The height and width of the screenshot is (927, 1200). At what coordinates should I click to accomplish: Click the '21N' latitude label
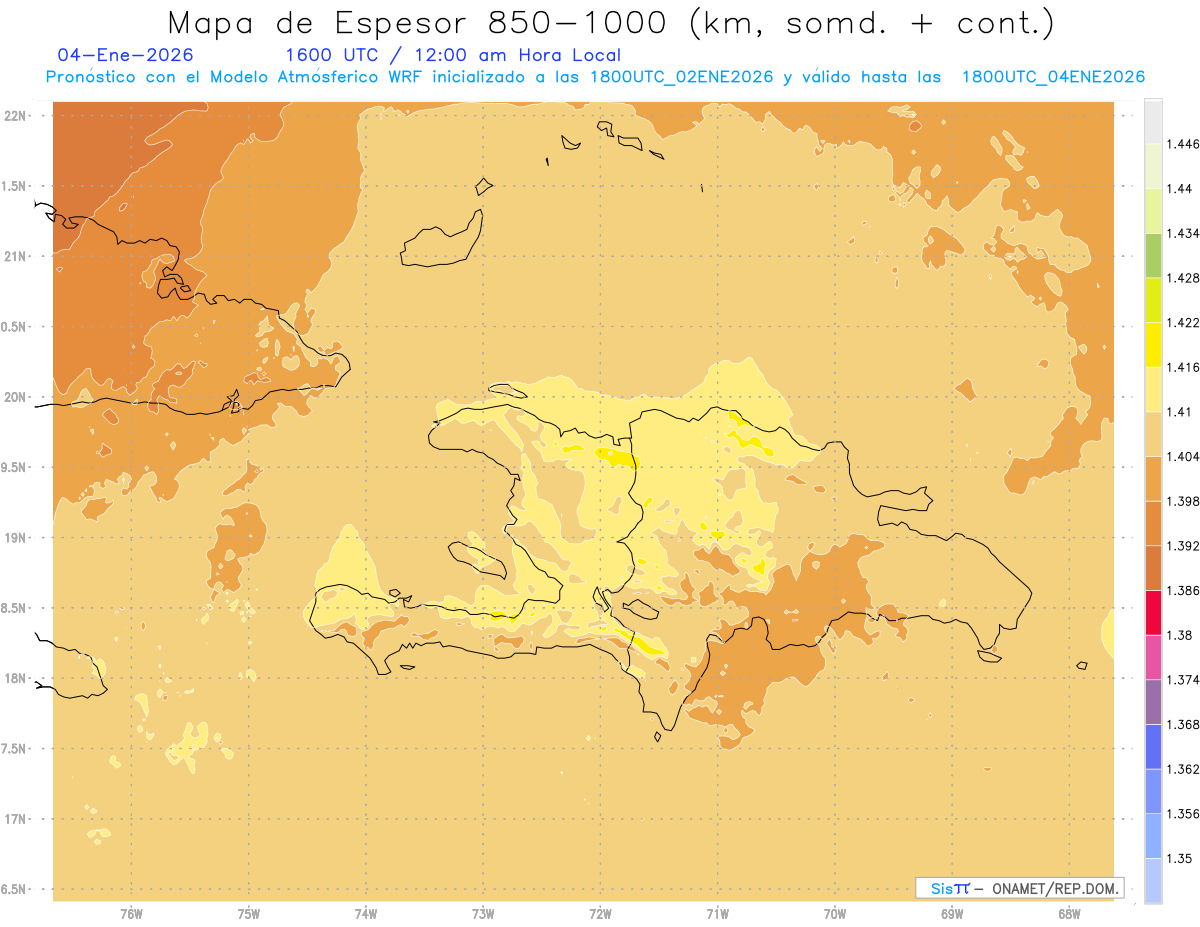15,256
